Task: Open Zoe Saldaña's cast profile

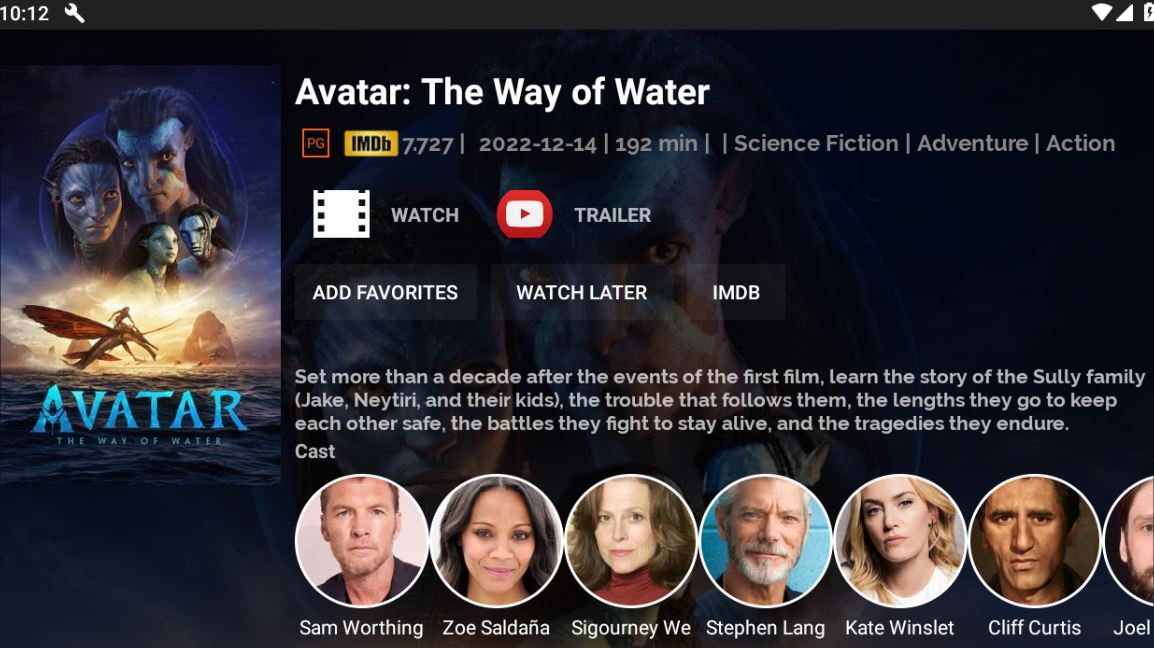Action: coord(496,540)
